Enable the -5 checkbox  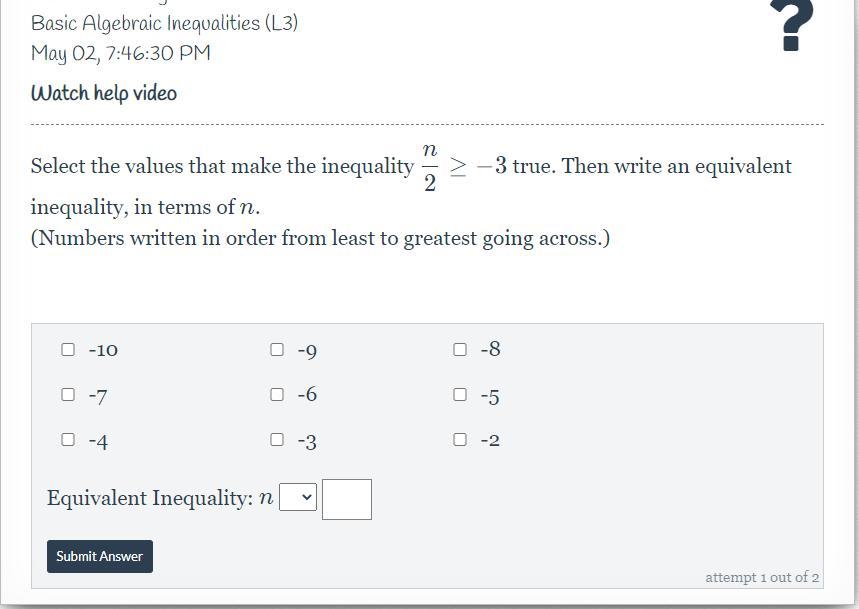tap(460, 394)
